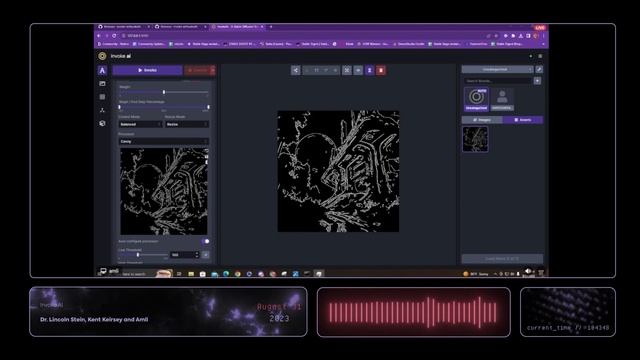Click the Windows taskbar search box
The width and height of the screenshot is (640, 360).
[139, 274]
